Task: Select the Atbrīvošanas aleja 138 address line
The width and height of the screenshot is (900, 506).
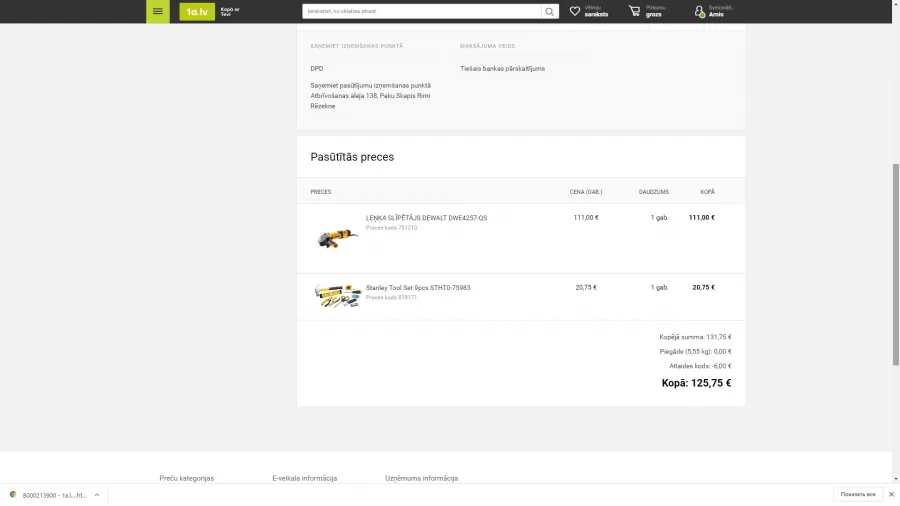Action: tap(370, 96)
